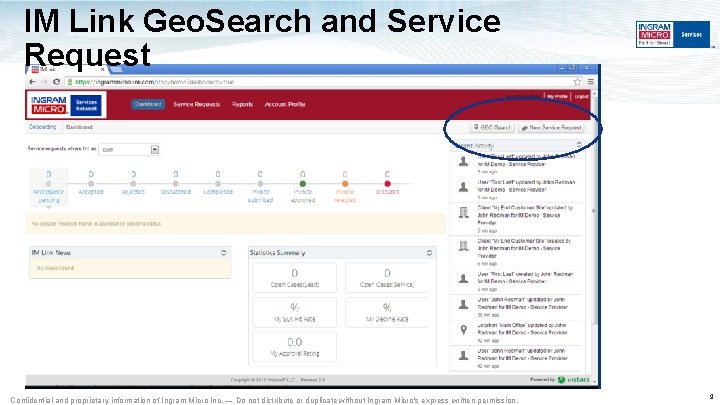720x405 pixels.
Task: Click the browser back arrow
Action: pos(32,82)
